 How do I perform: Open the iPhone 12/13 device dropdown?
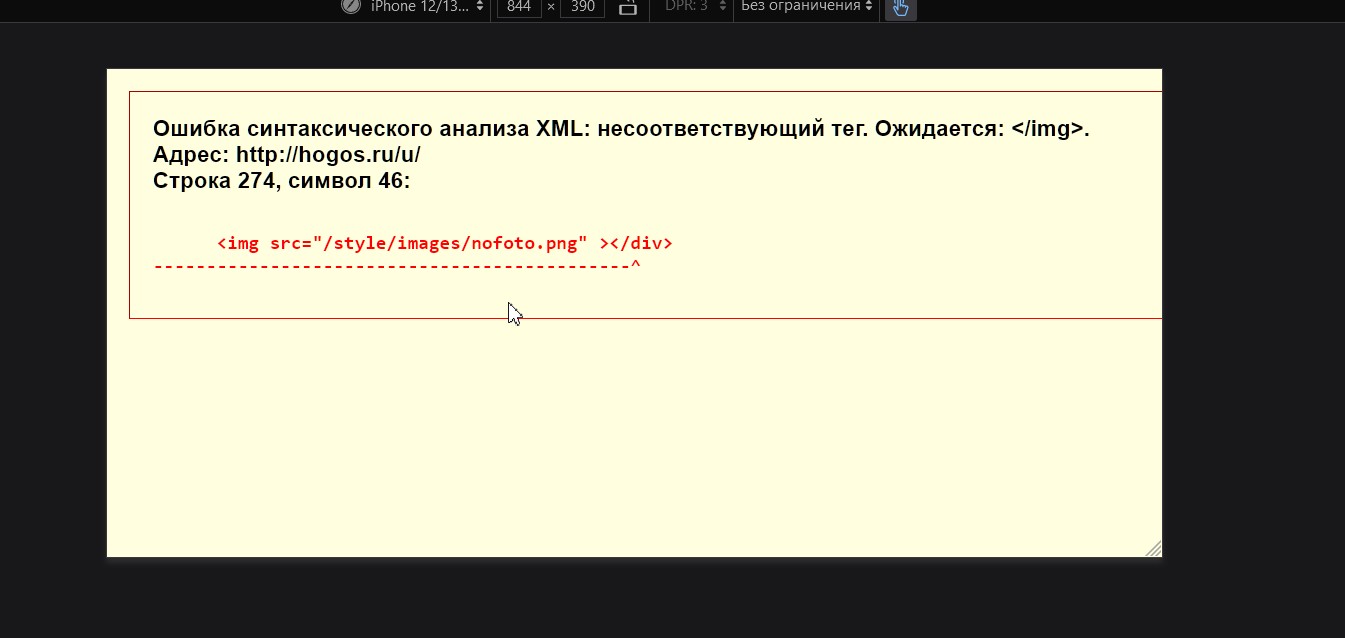(427, 7)
